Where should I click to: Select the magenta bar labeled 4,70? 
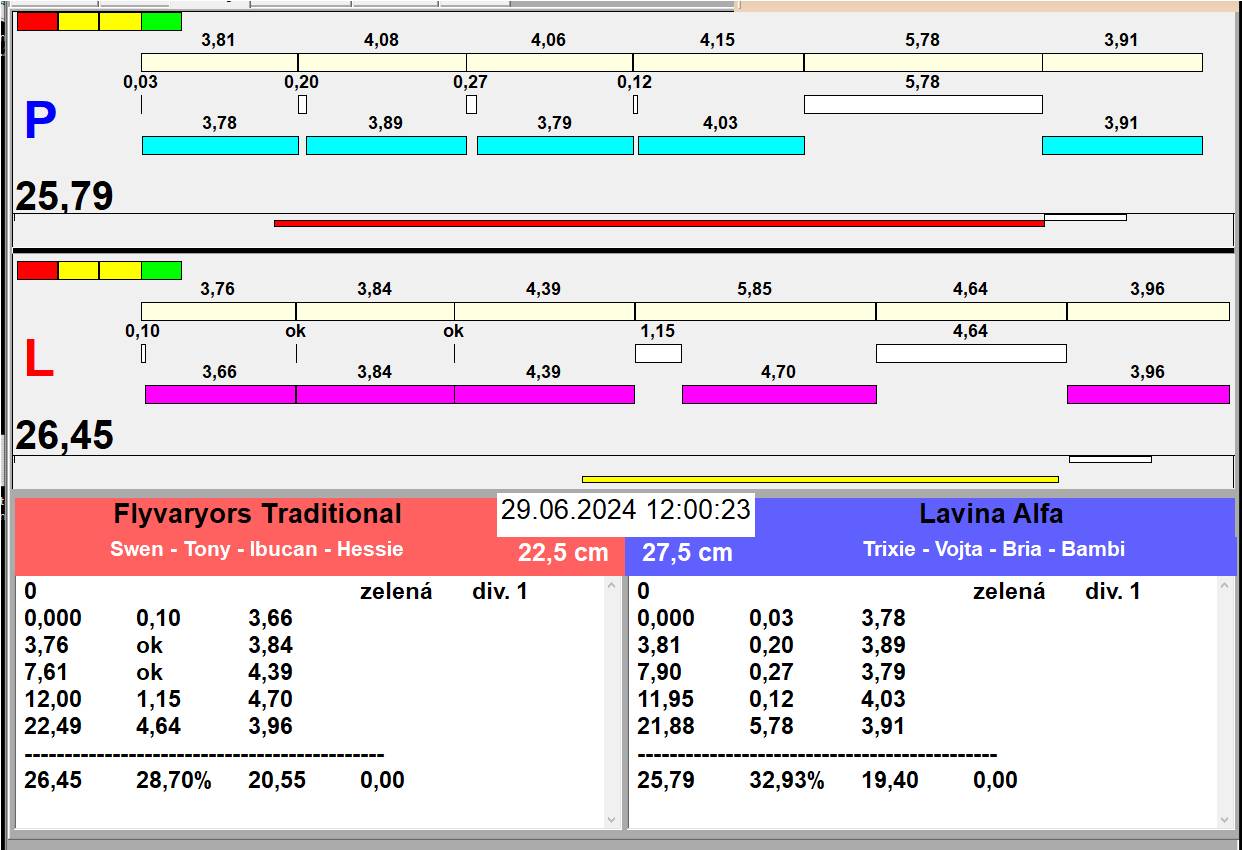[779, 394]
